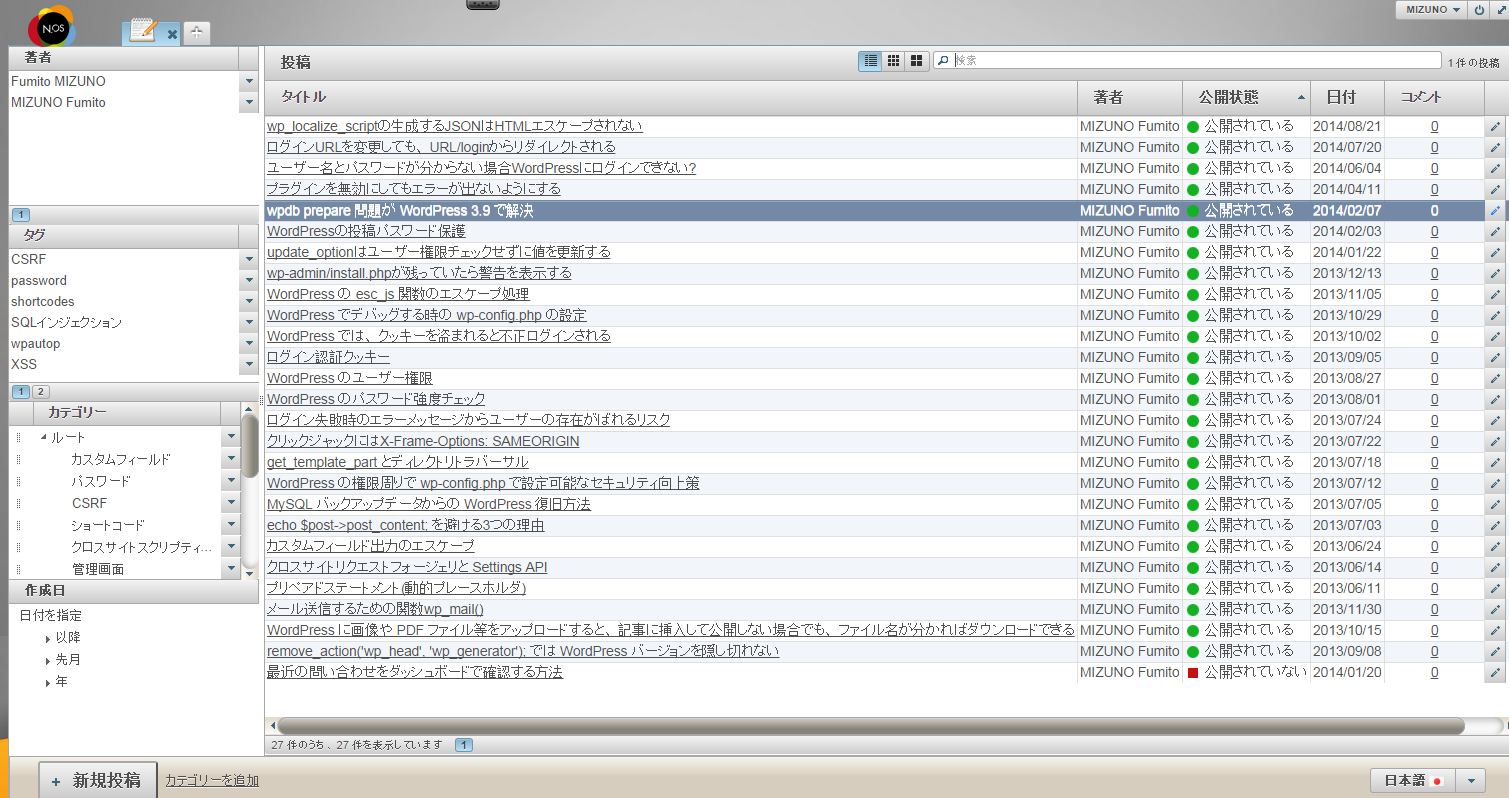1509x798 pixels.
Task: Click the magnifier search icon
Action: 943,61
